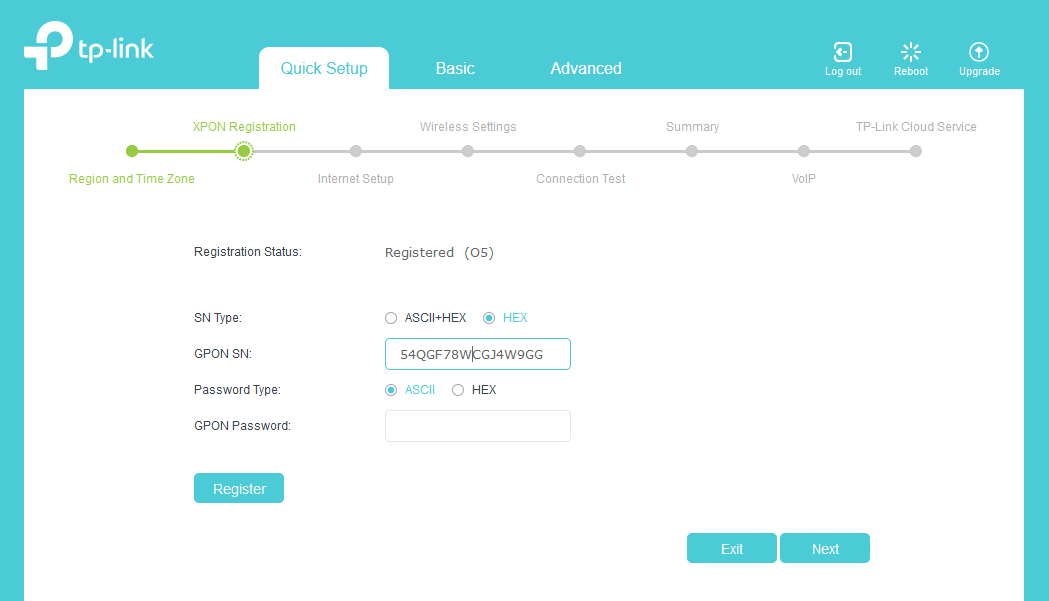This screenshot has width=1049, height=601.
Task: Select the VoIP step marker
Action: click(804, 151)
